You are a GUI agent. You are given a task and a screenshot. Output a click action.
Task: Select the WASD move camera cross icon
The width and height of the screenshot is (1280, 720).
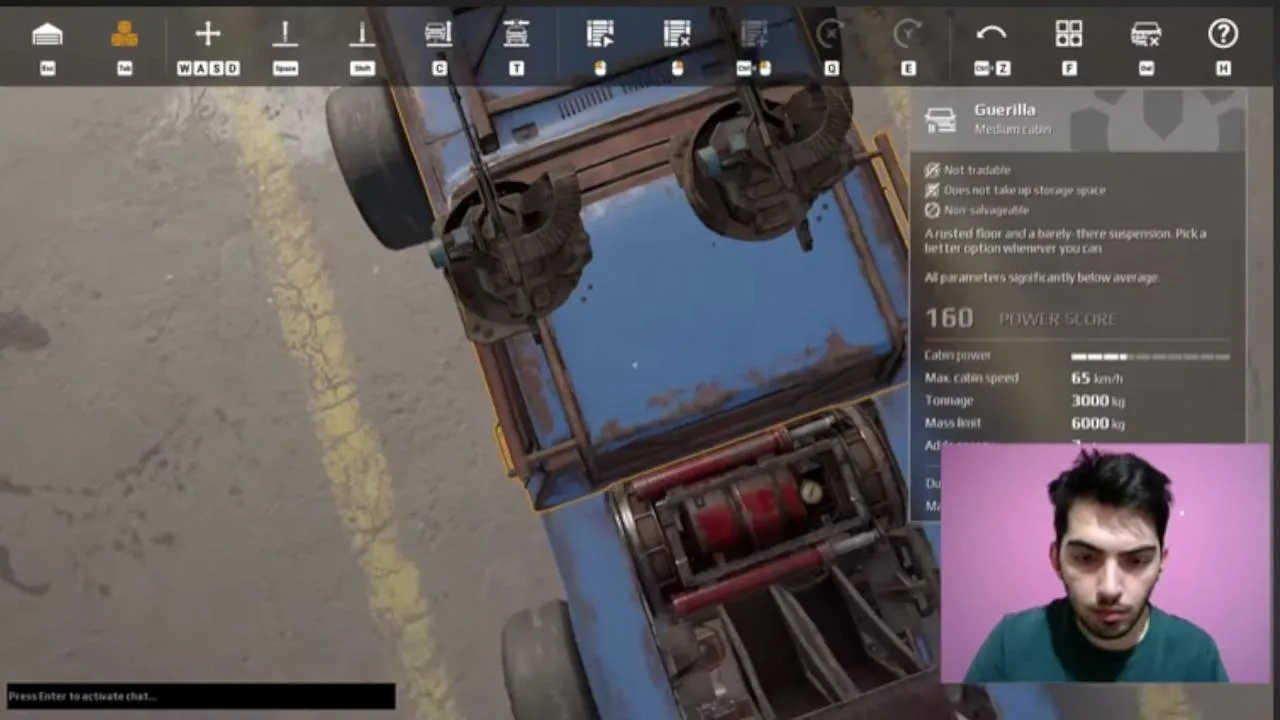click(208, 35)
